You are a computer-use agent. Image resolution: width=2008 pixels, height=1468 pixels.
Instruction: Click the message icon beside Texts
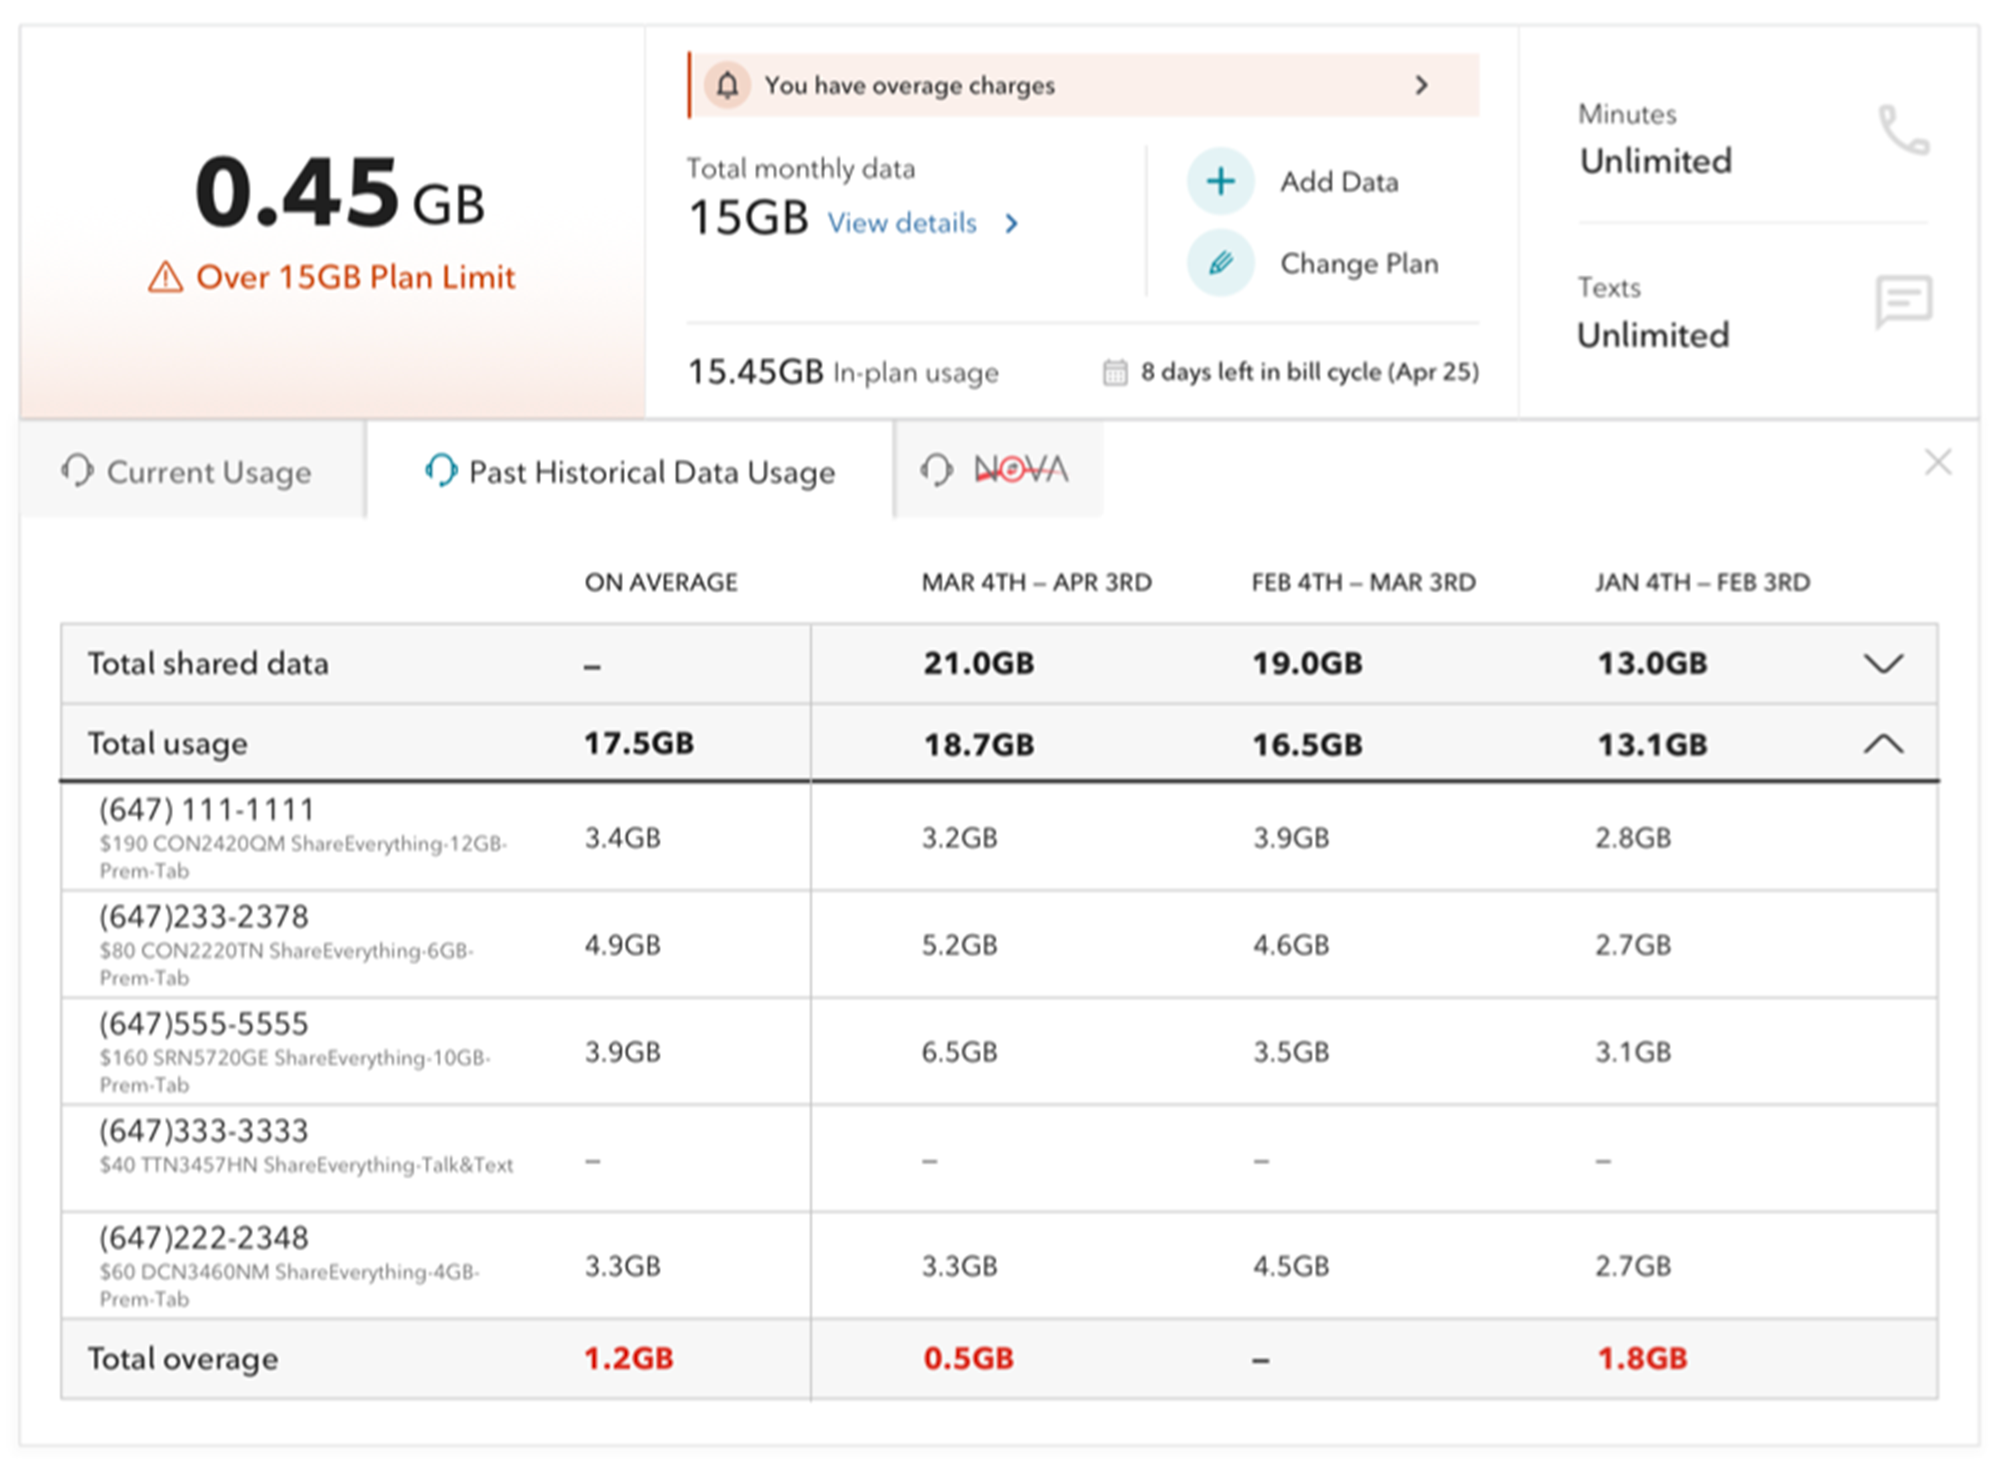pyautogui.click(x=1902, y=301)
